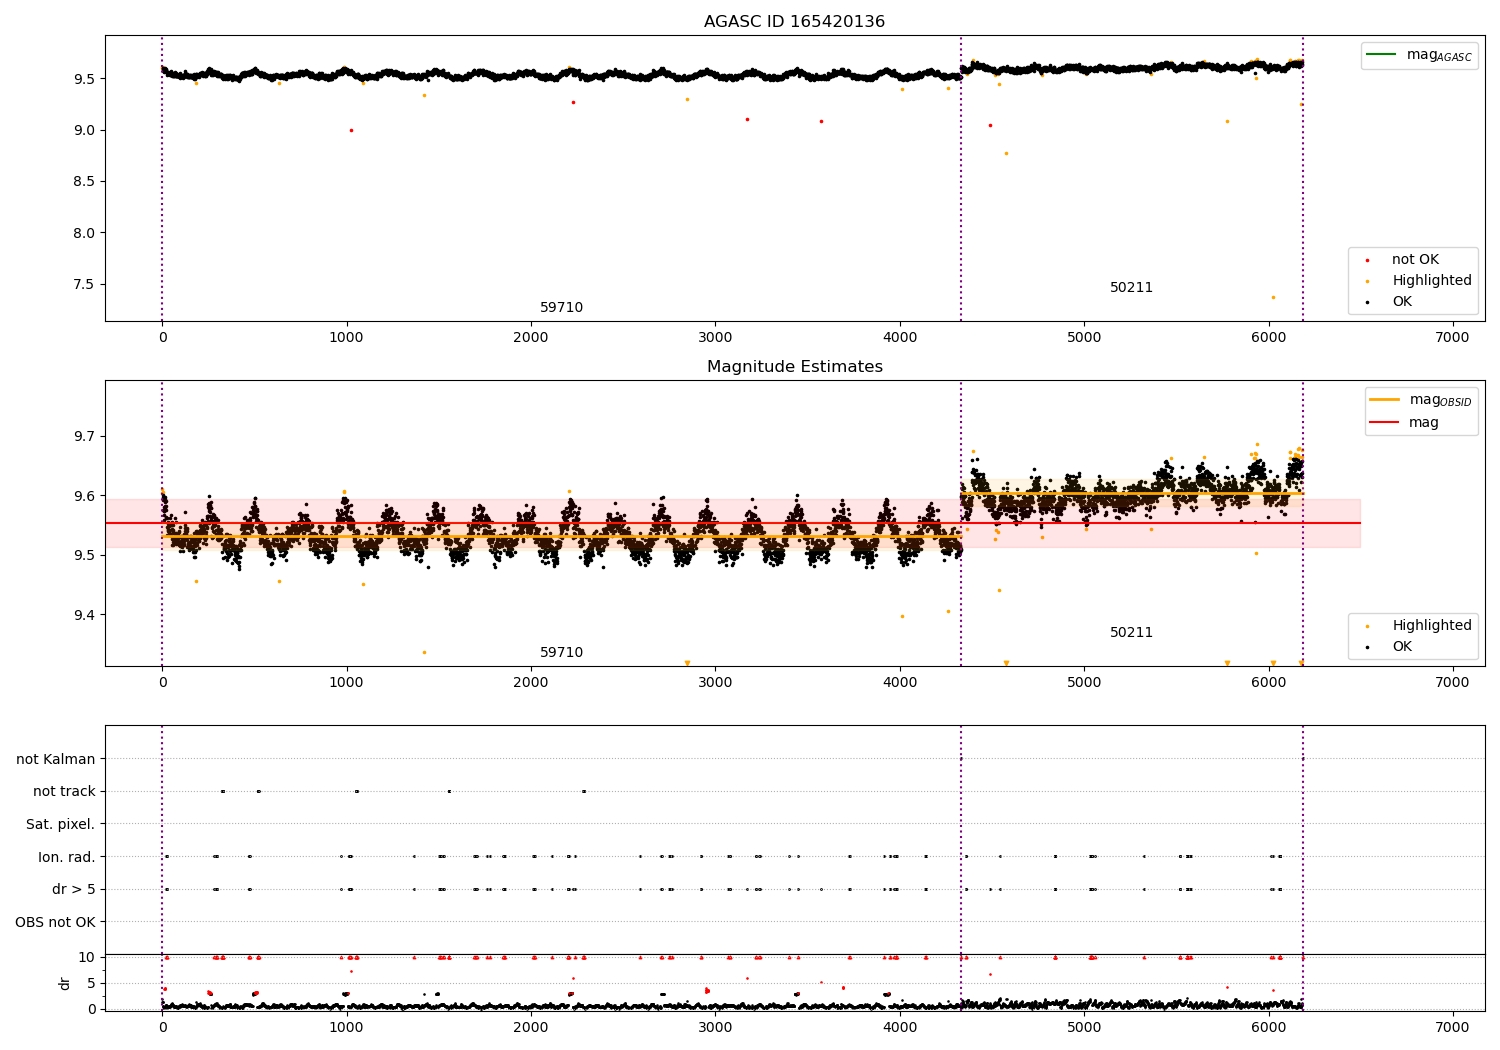
Task: Click the '1000' x-axis tick of bottom plot
Action: [346, 1028]
